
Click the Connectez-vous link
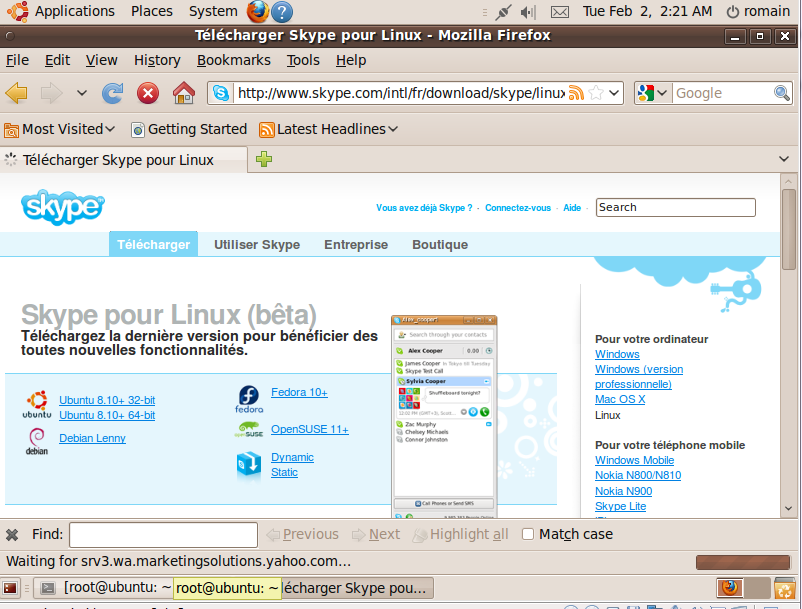pos(518,208)
